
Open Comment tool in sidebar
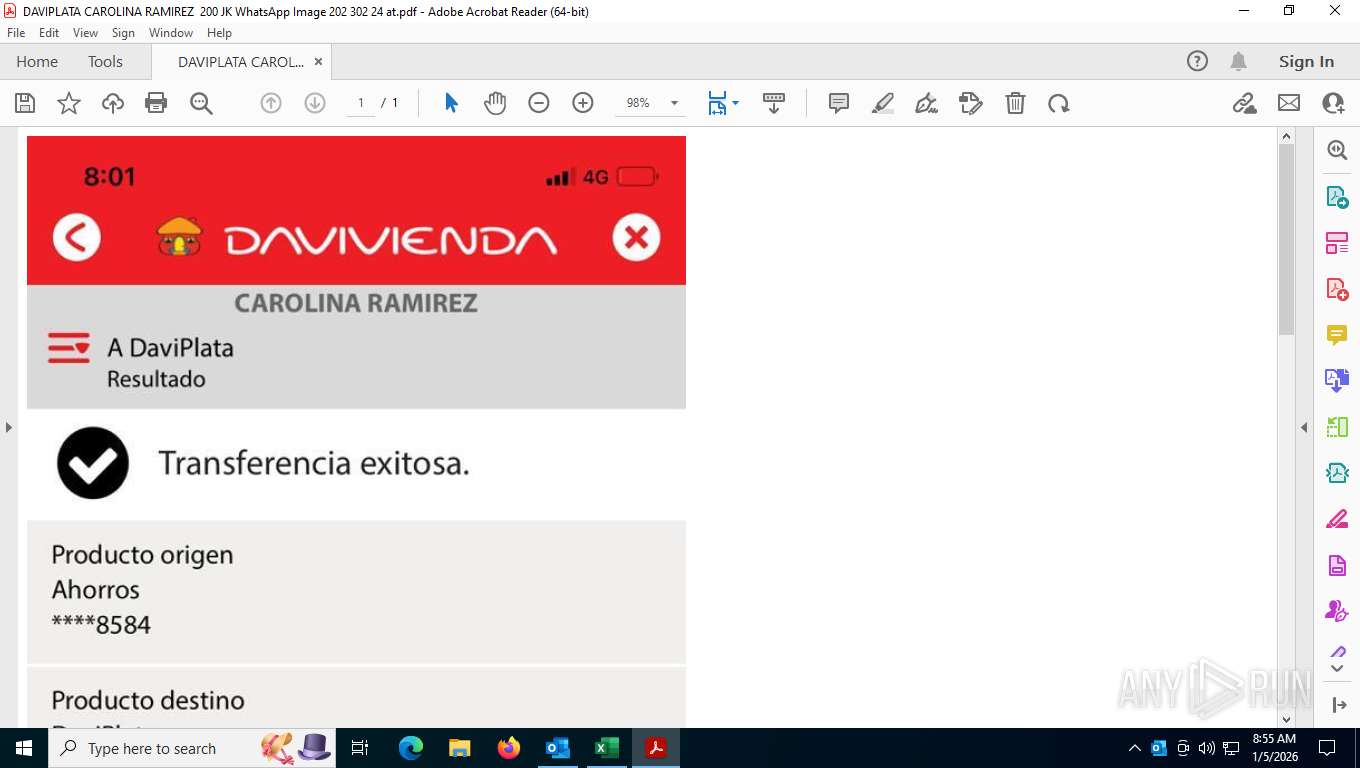1337,335
